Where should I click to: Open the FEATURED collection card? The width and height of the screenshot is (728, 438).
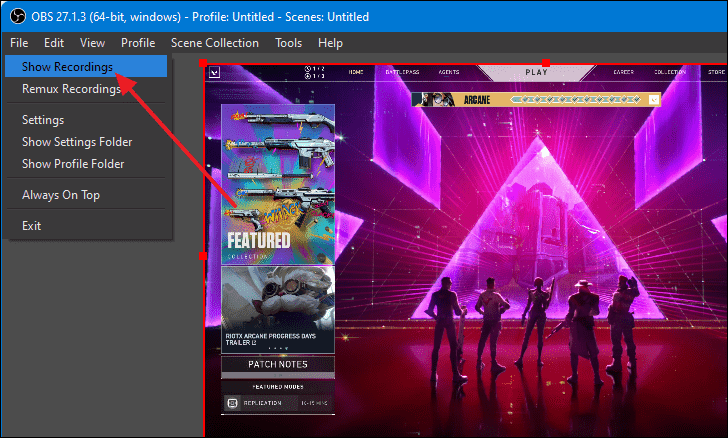278,184
